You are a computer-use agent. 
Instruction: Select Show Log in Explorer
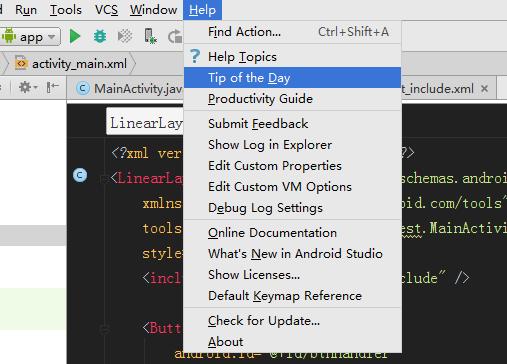[x=292, y=145]
